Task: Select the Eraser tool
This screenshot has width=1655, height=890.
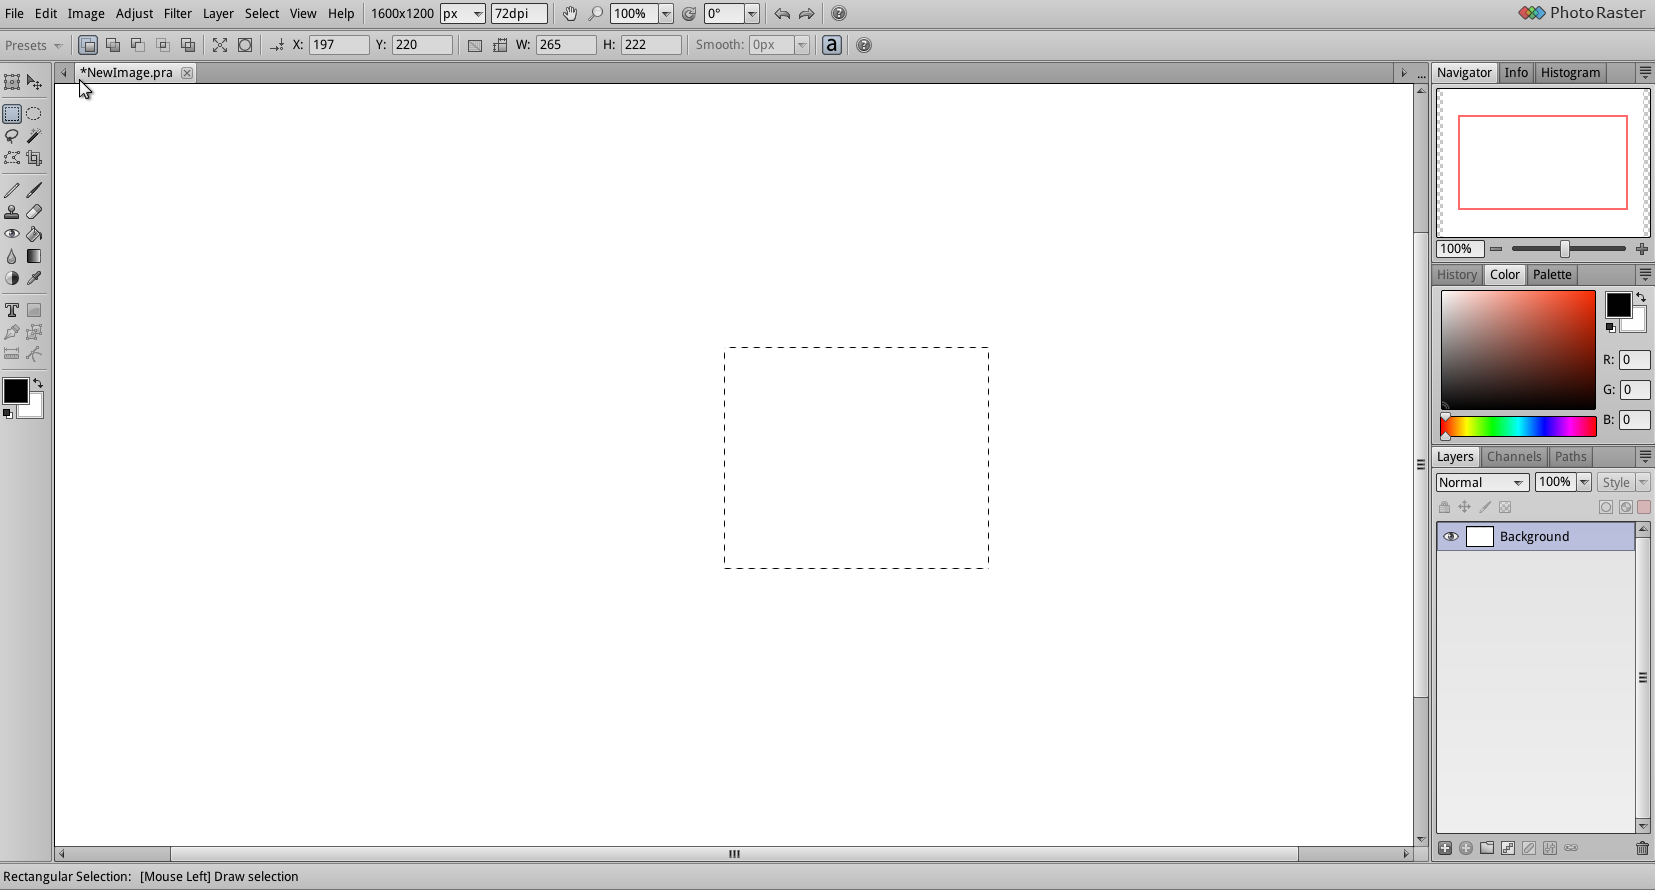Action: [x=34, y=212]
